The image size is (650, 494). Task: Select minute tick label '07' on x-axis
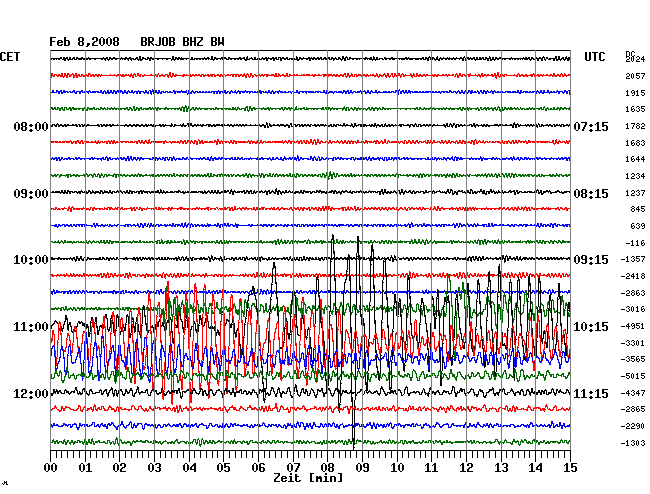pos(293,468)
